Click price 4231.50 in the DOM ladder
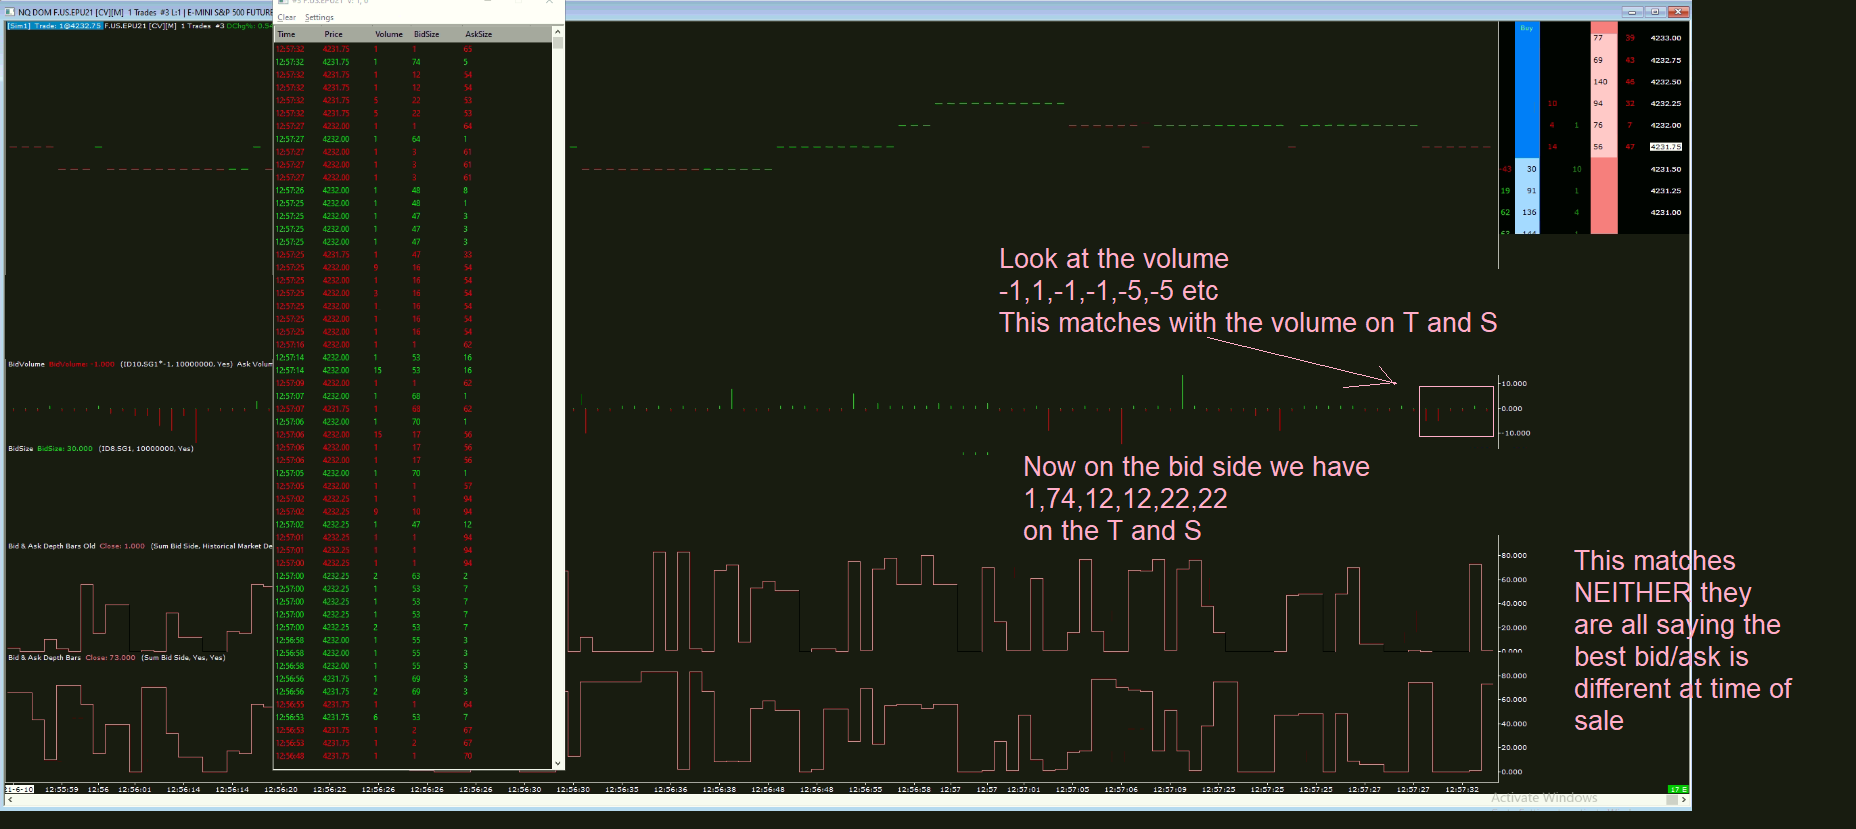 click(1666, 169)
